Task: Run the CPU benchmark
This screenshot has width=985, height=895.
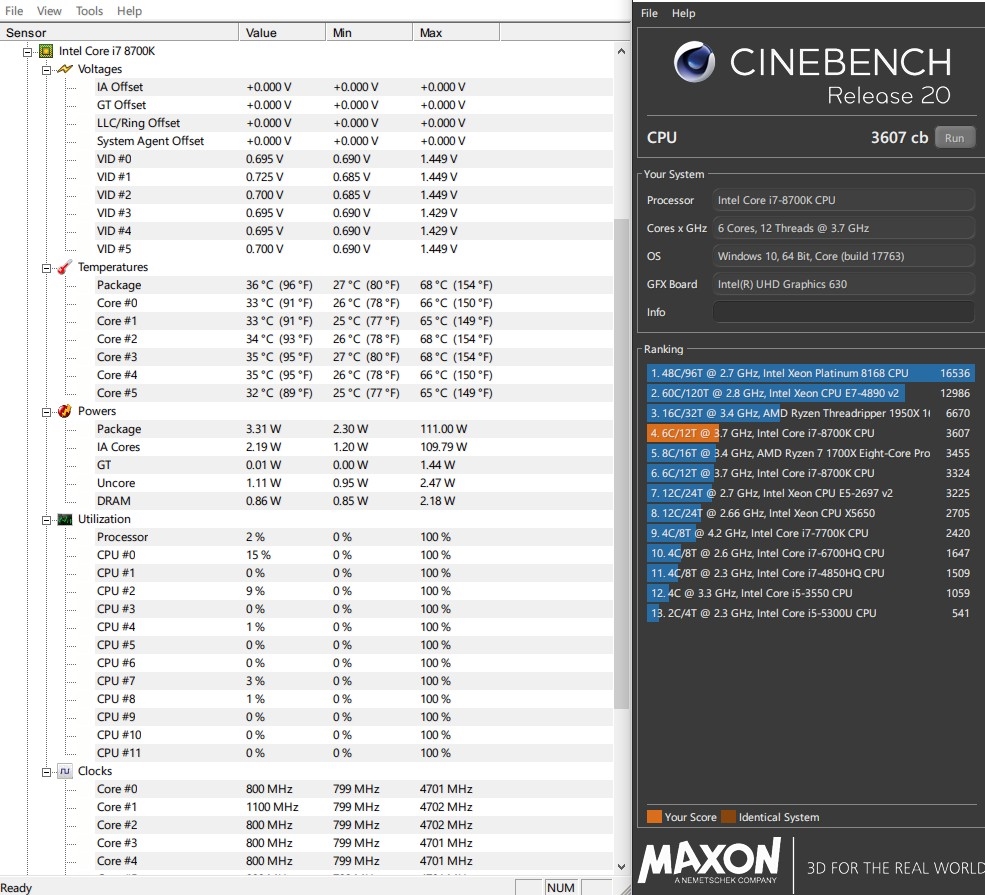Action: tap(954, 138)
